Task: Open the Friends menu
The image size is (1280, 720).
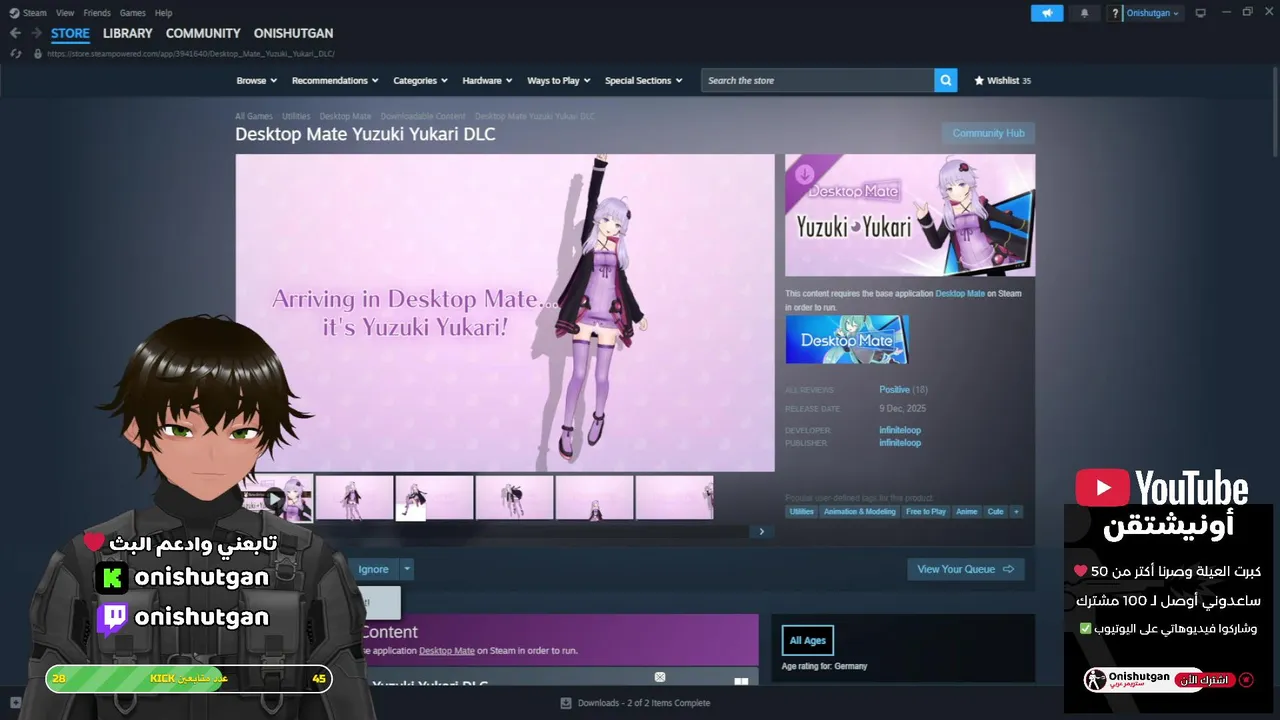Action: 97,13
